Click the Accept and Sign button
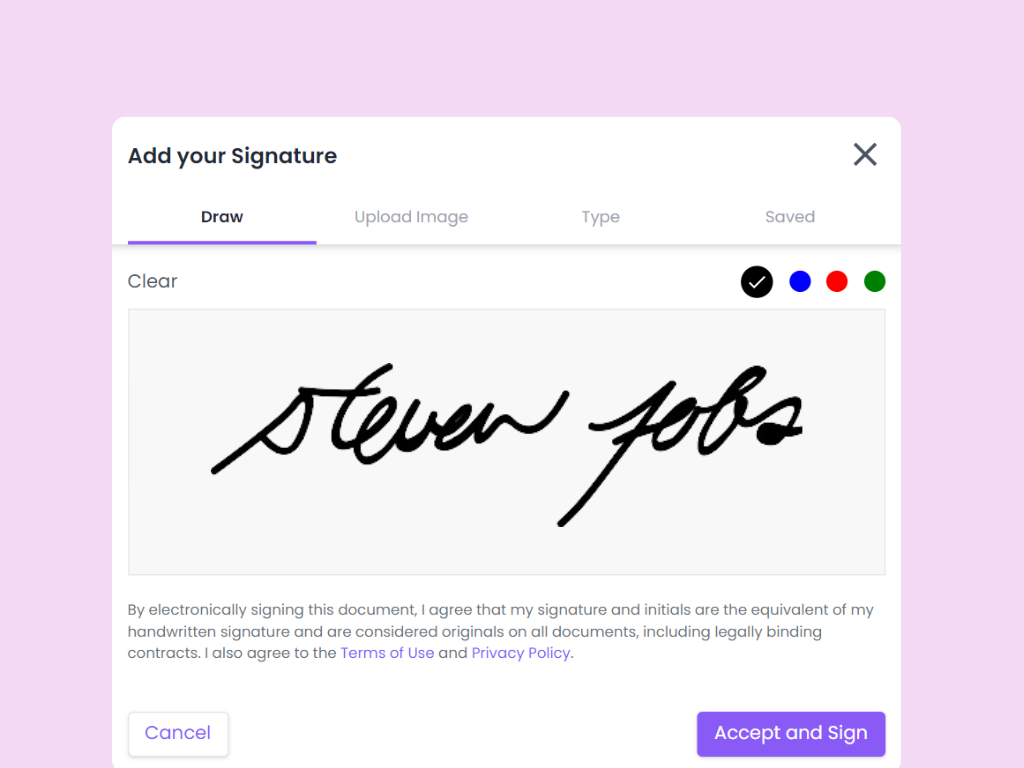 tap(790, 733)
